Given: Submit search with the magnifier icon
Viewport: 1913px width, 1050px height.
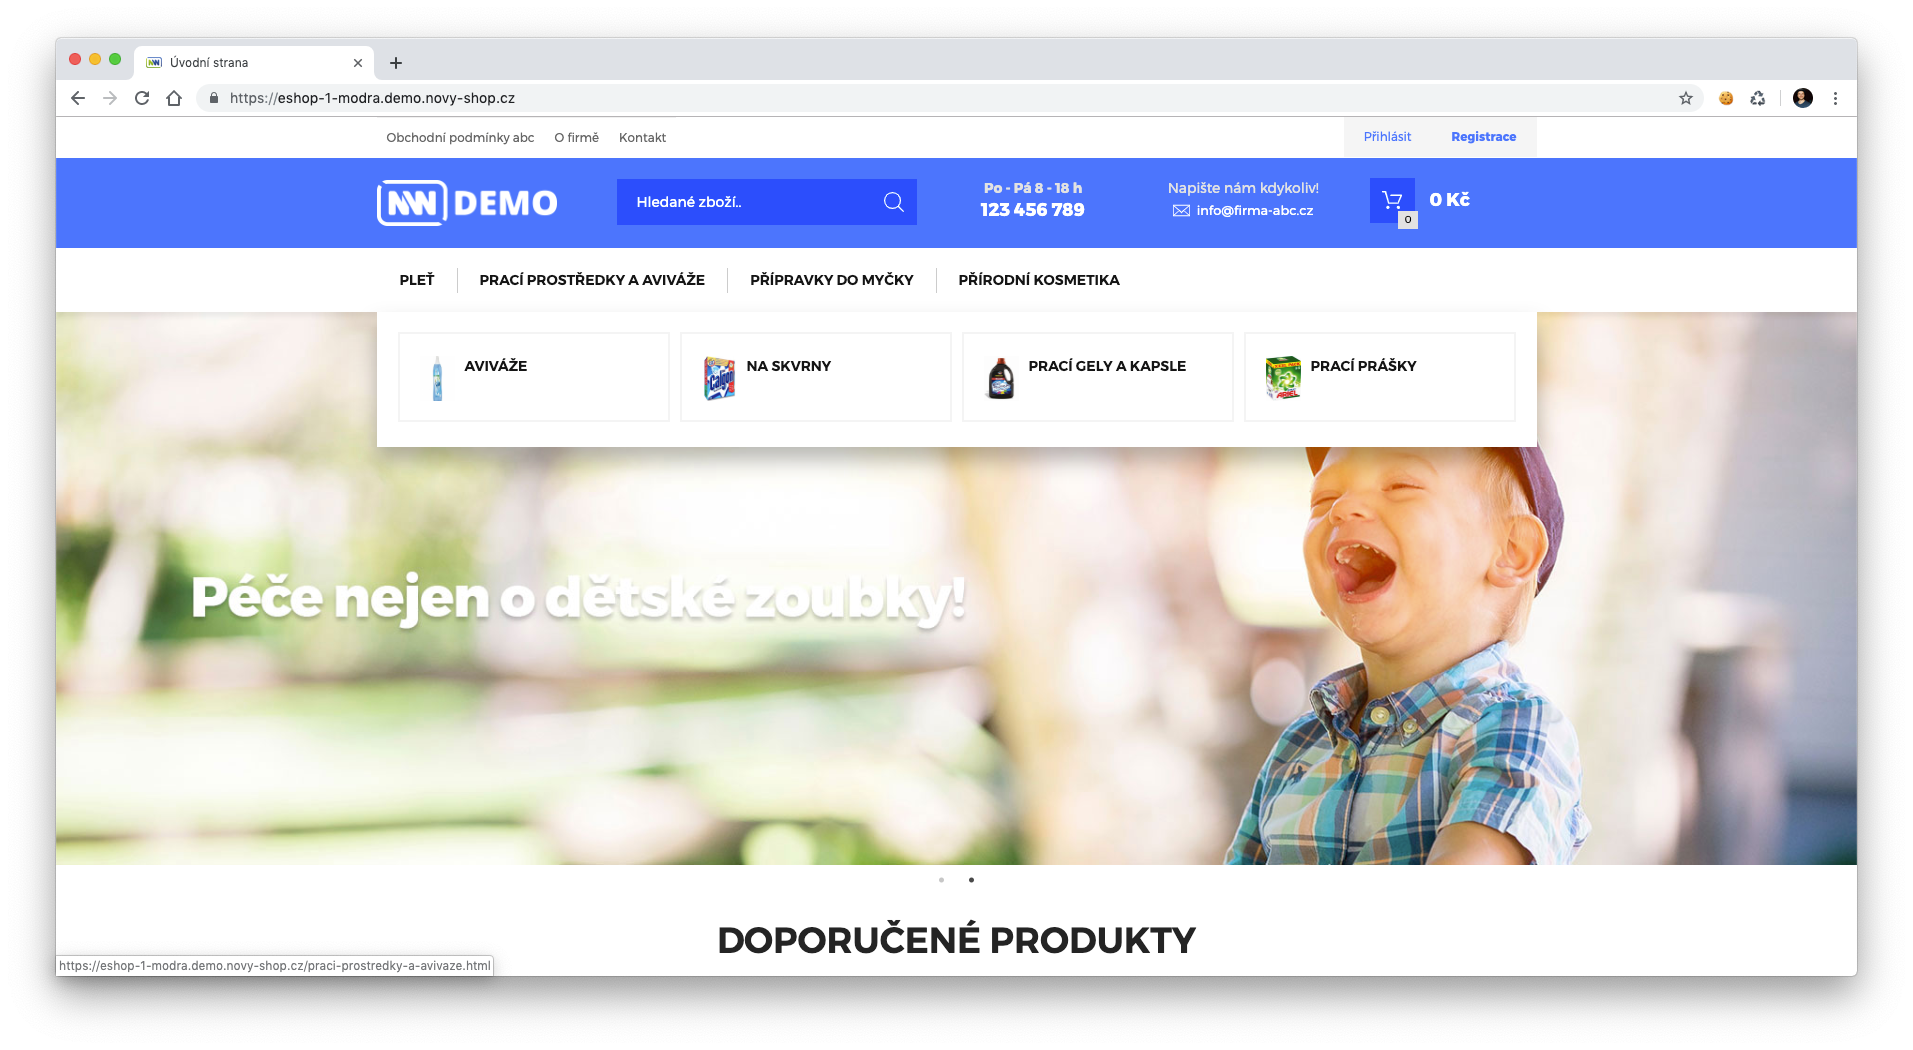Looking at the screenshot, I should [894, 202].
